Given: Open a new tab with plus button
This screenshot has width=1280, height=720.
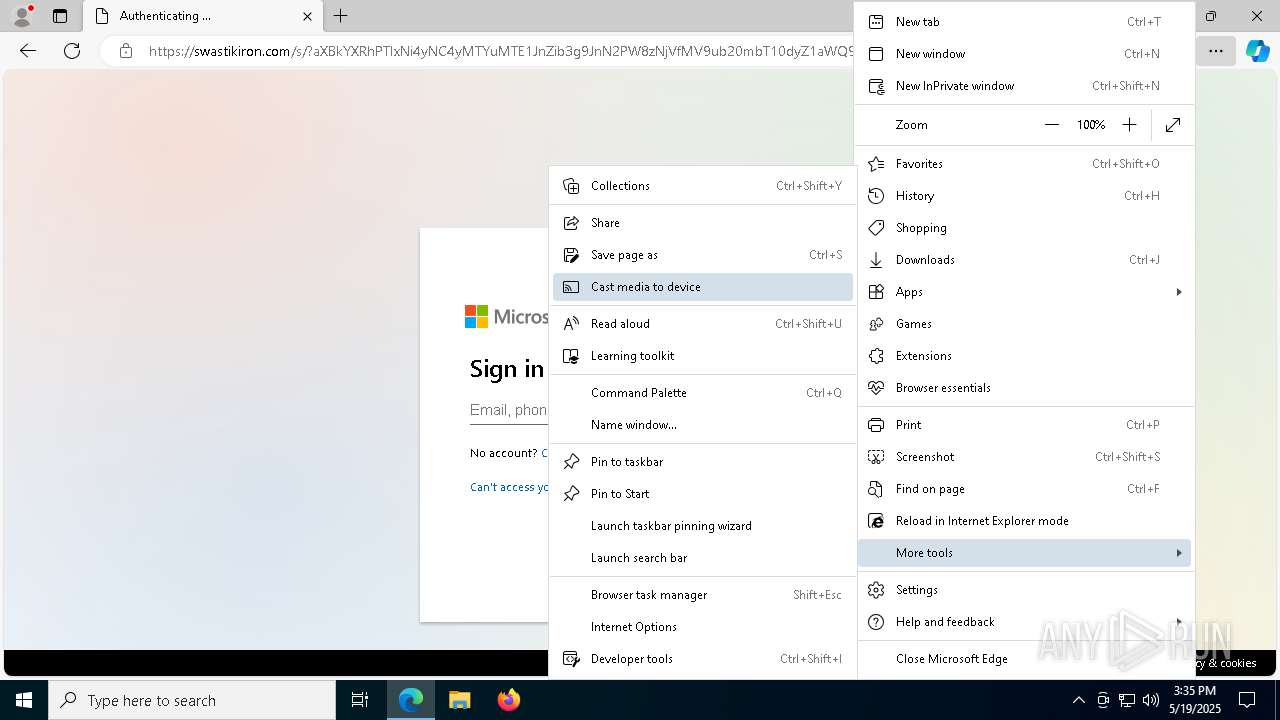Looking at the screenshot, I should pyautogui.click(x=341, y=16).
